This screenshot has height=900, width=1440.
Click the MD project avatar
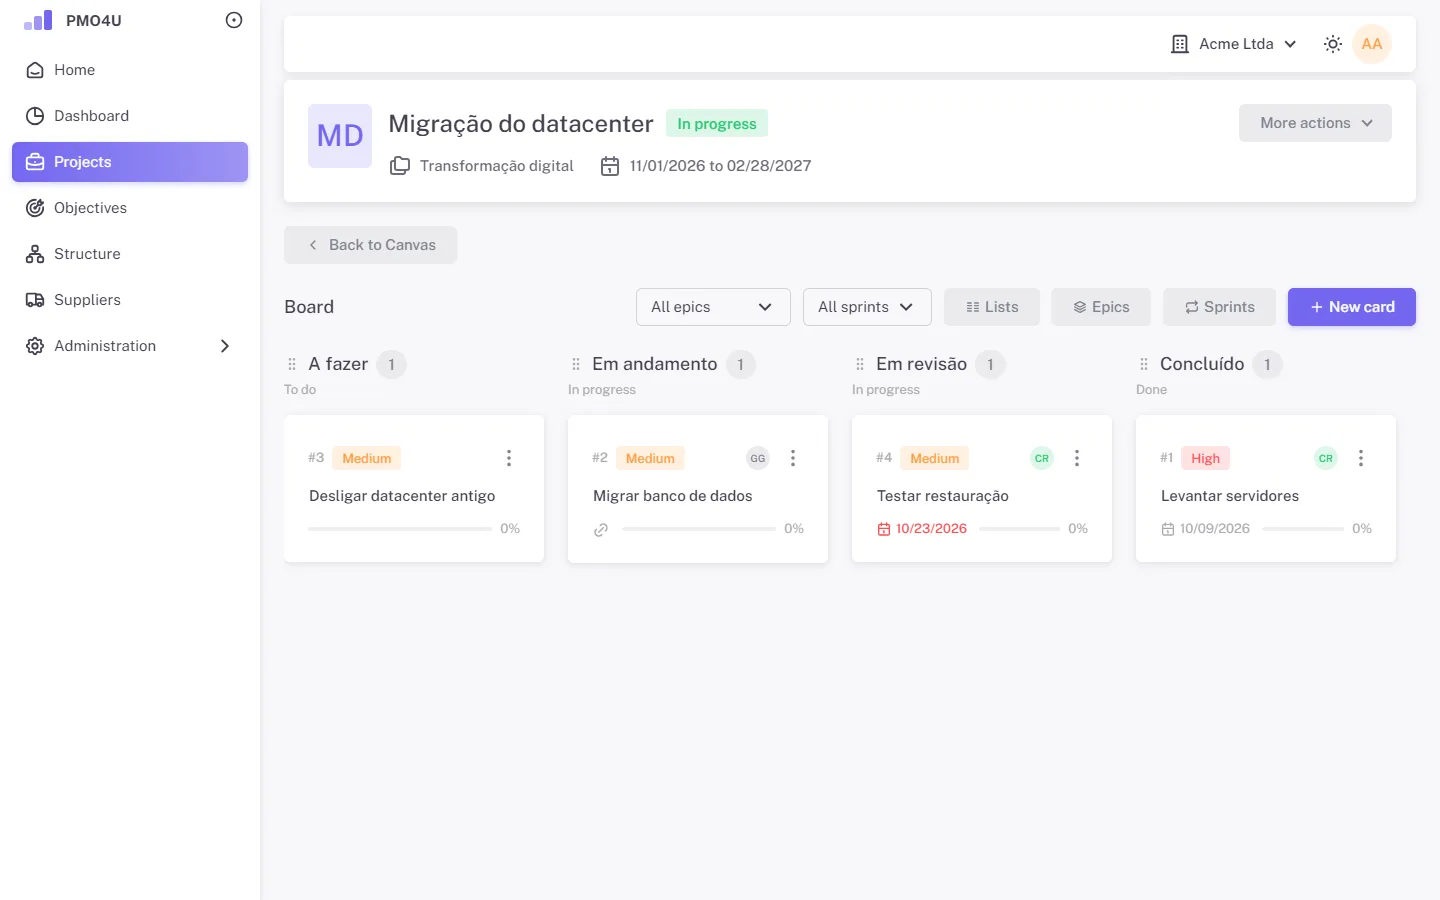(x=340, y=136)
